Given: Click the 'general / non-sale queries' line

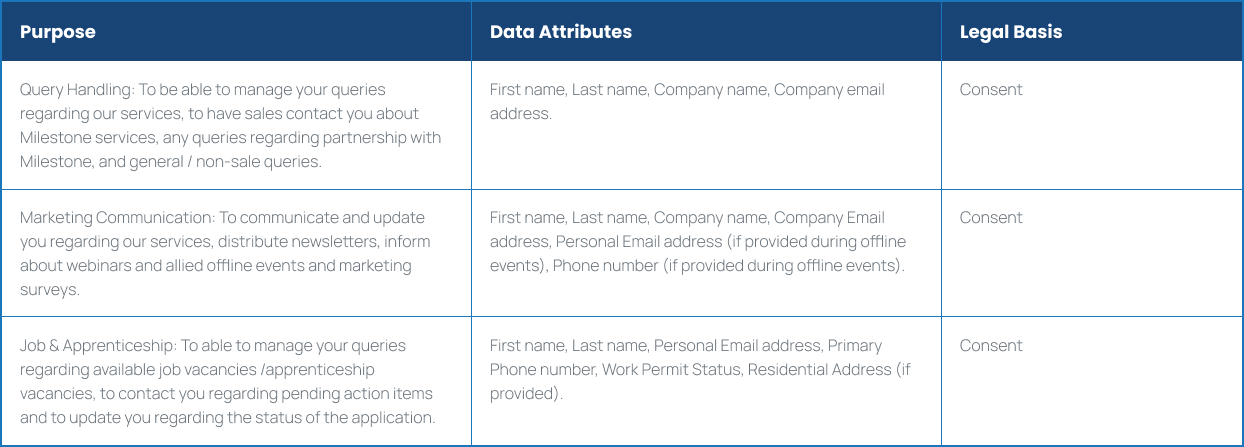Looking at the screenshot, I should 171,161.
